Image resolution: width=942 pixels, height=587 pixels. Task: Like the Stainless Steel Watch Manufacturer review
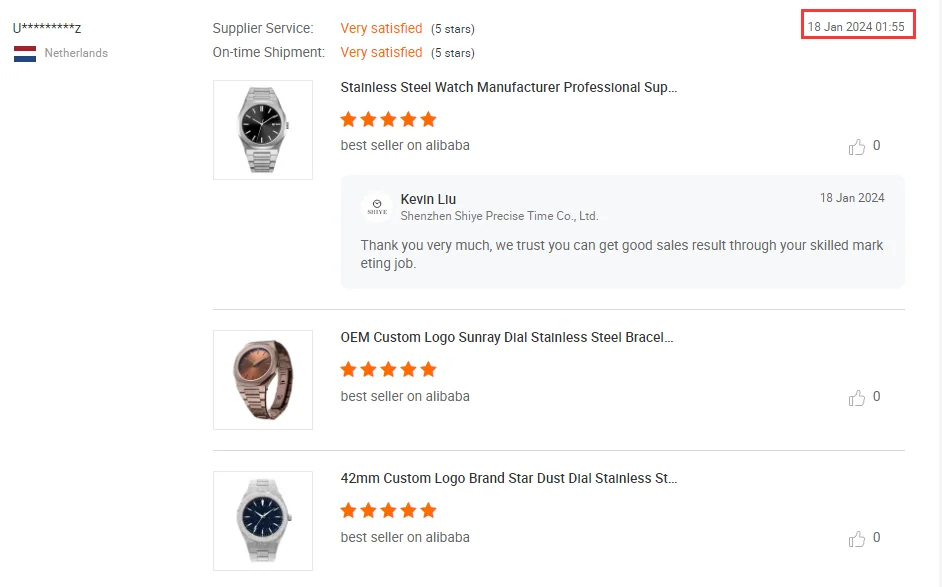point(857,147)
